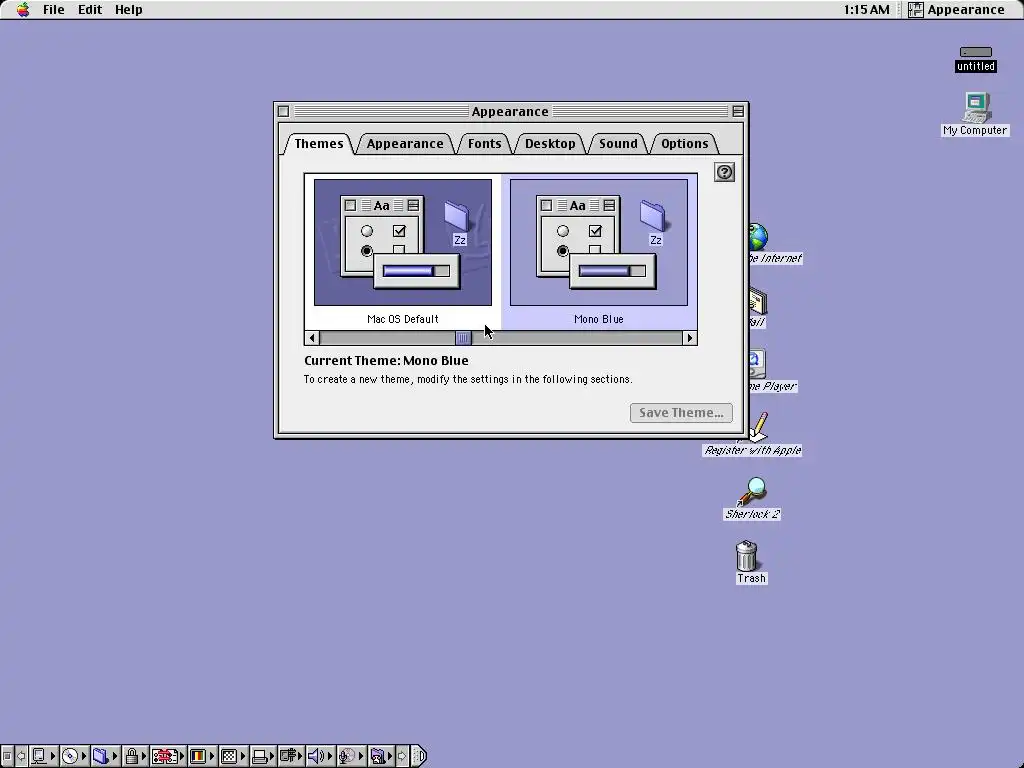Image resolution: width=1024 pixels, height=768 pixels.
Task: Switch to the Desktop tab
Action: coord(550,144)
